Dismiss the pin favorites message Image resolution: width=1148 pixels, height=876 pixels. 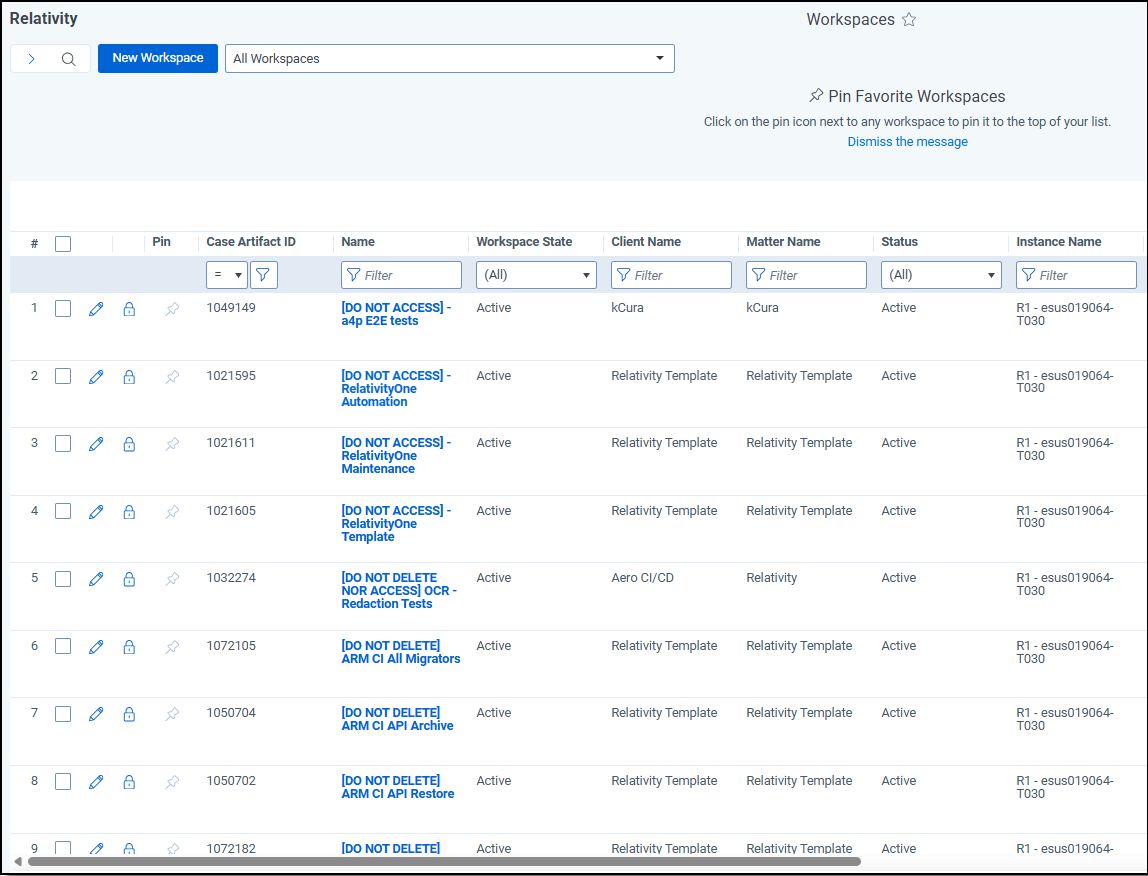click(x=907, y=141)
